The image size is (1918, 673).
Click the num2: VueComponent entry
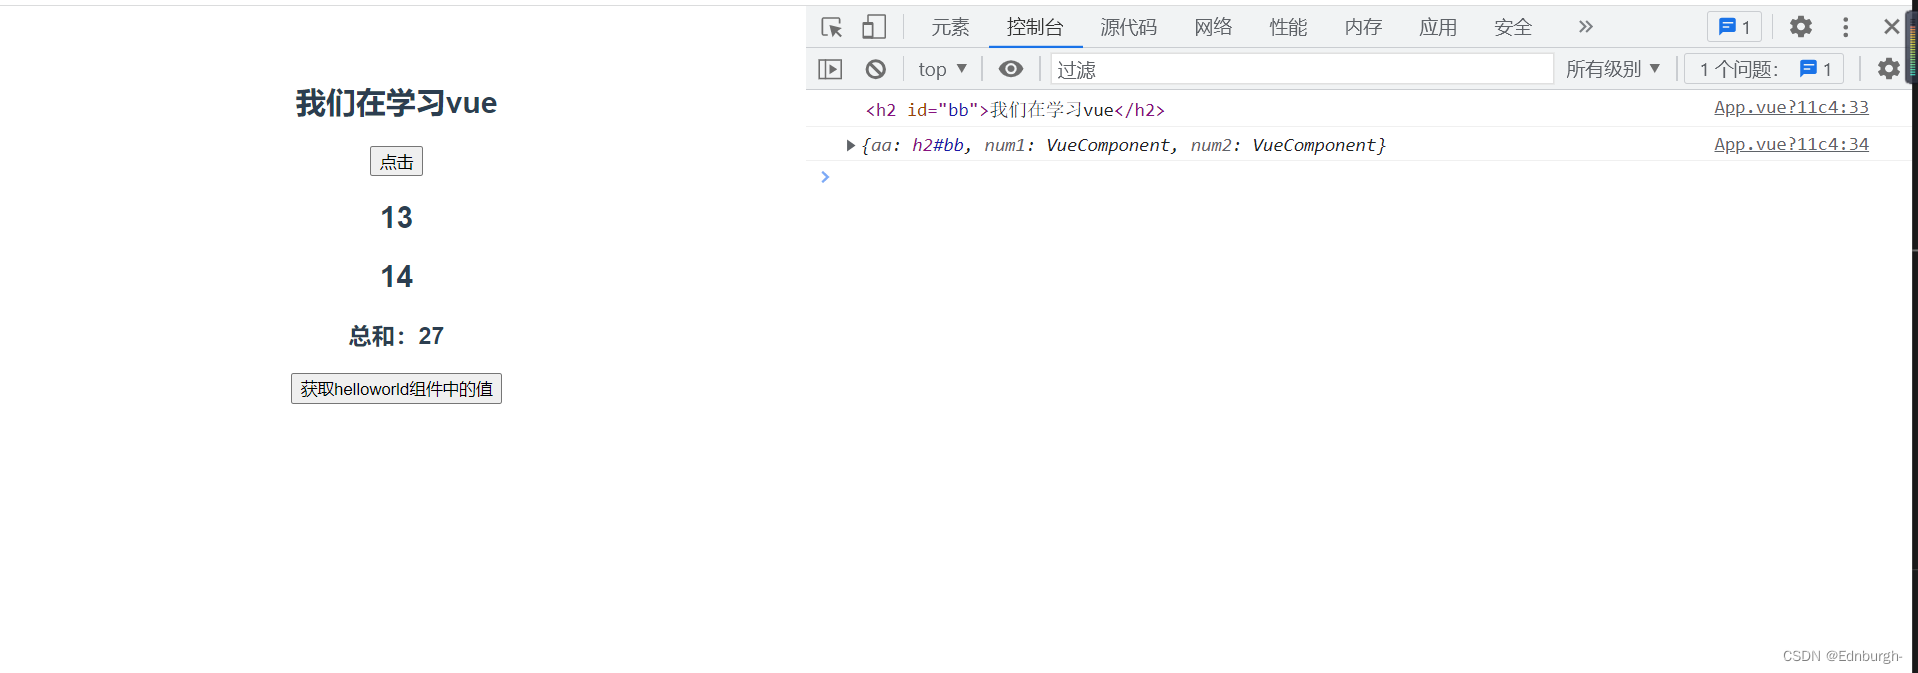point(1283,145)
